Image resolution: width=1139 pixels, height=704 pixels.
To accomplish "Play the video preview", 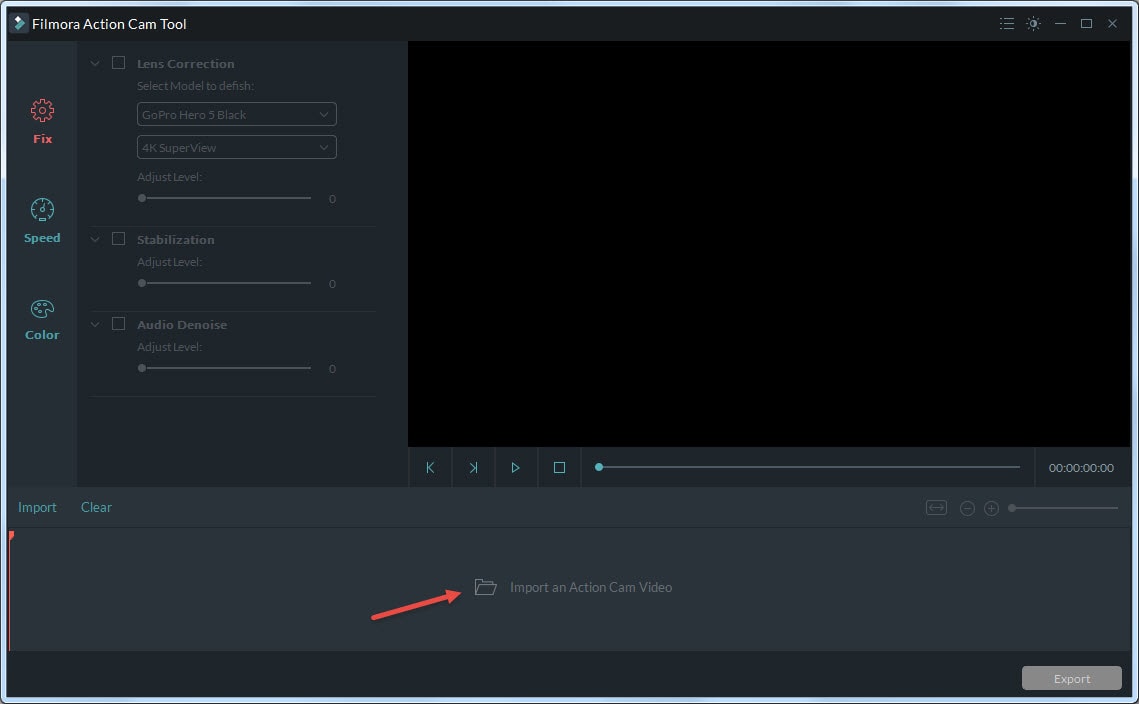I will tap(516, 468).
